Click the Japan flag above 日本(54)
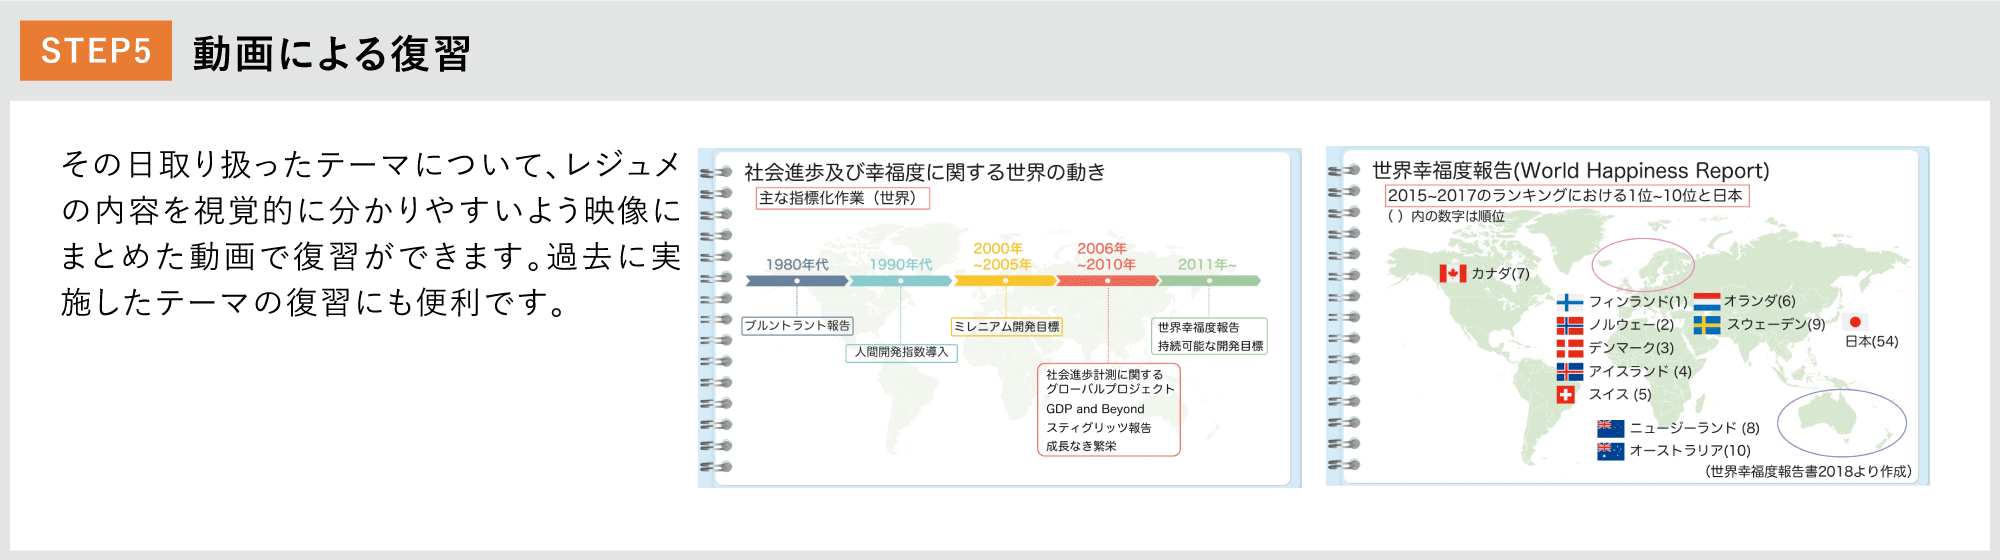The image size is (2000, 560). [x=1855, y=322]
